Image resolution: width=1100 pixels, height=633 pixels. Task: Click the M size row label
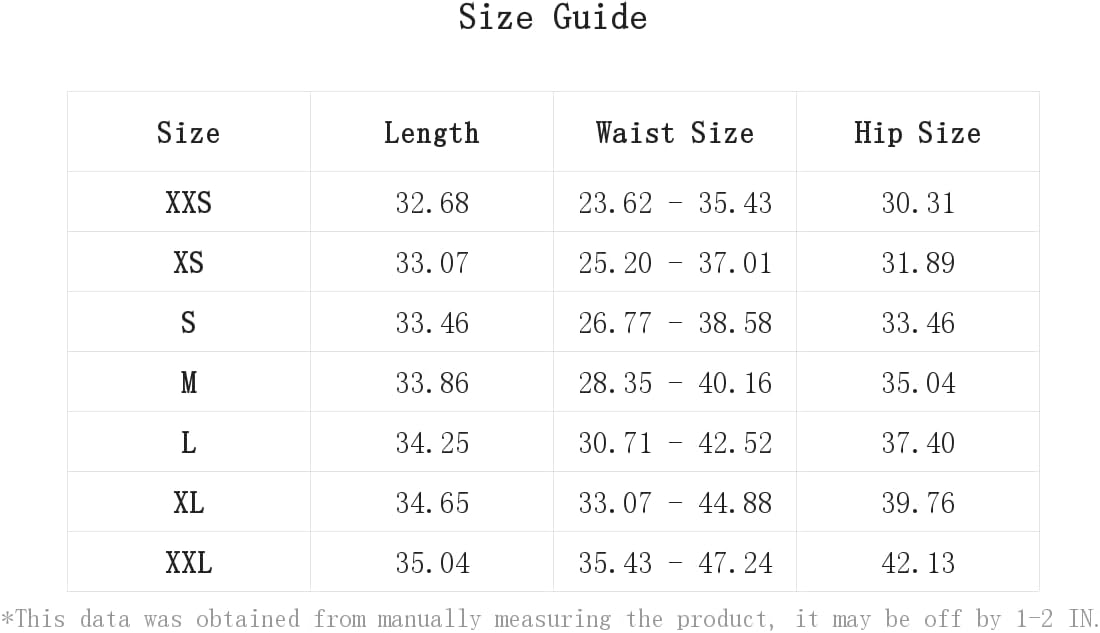189,383
